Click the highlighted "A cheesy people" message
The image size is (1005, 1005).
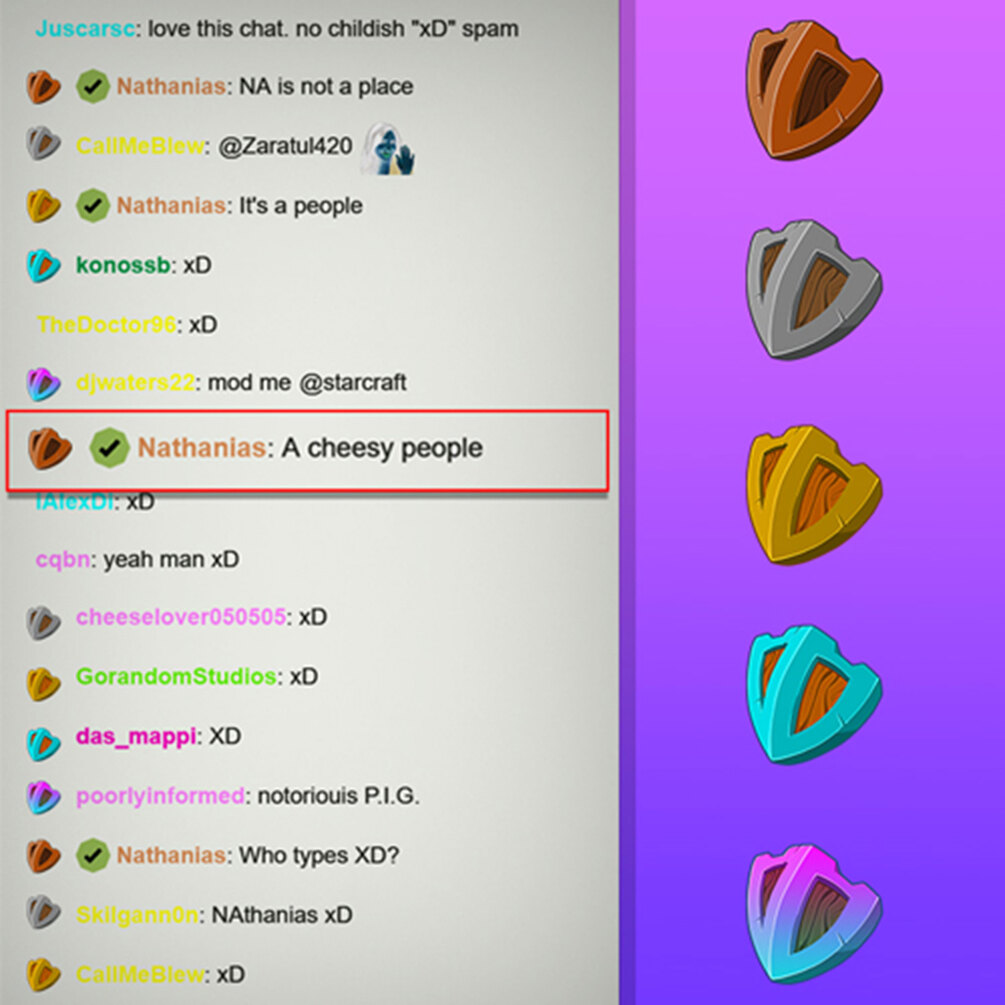point(307,451)
